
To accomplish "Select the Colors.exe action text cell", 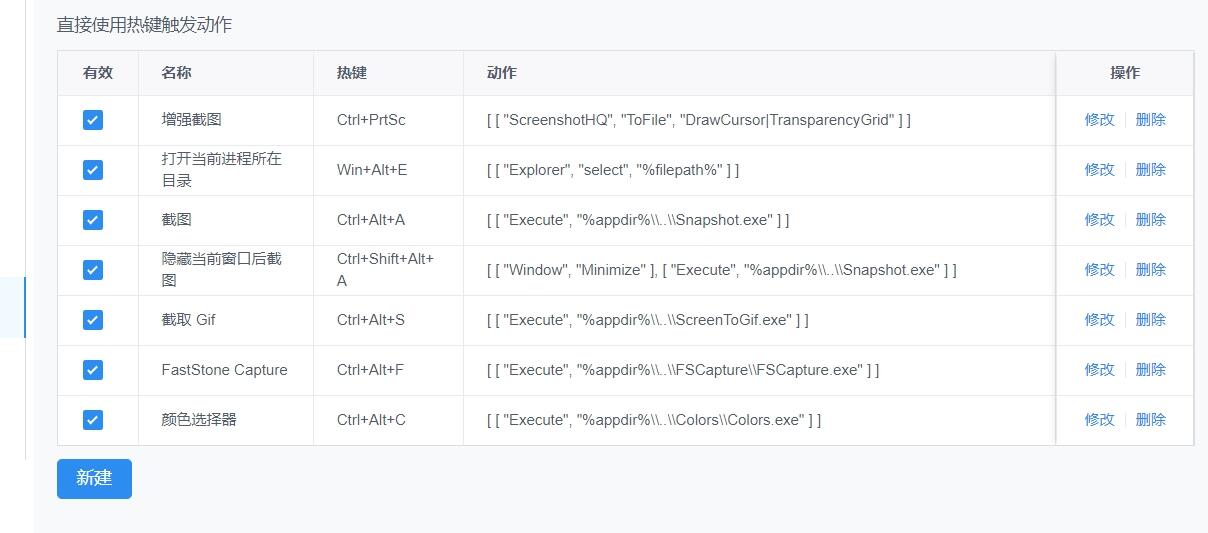I will pyautogui.click(x=654, y=420).
